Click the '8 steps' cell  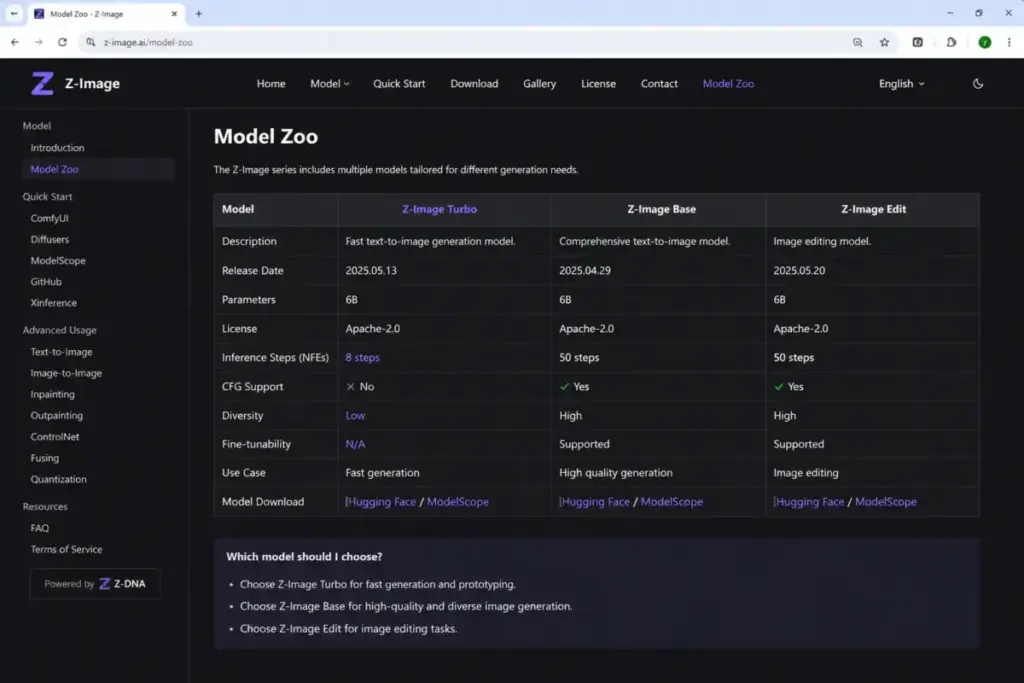(x=362, y=357)
